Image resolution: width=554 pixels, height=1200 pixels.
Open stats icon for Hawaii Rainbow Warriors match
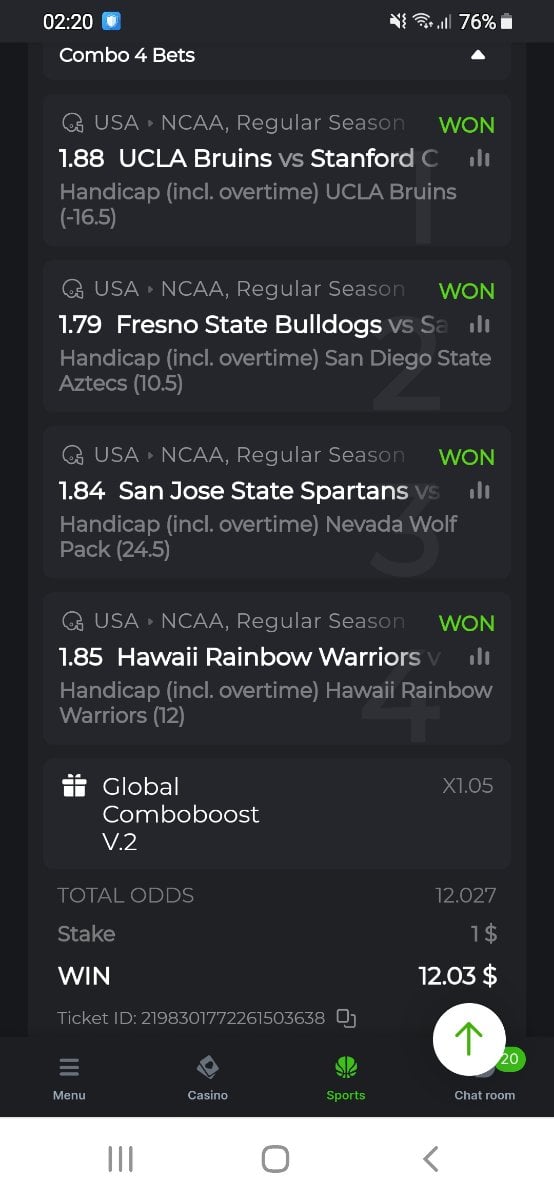(480, 656)
